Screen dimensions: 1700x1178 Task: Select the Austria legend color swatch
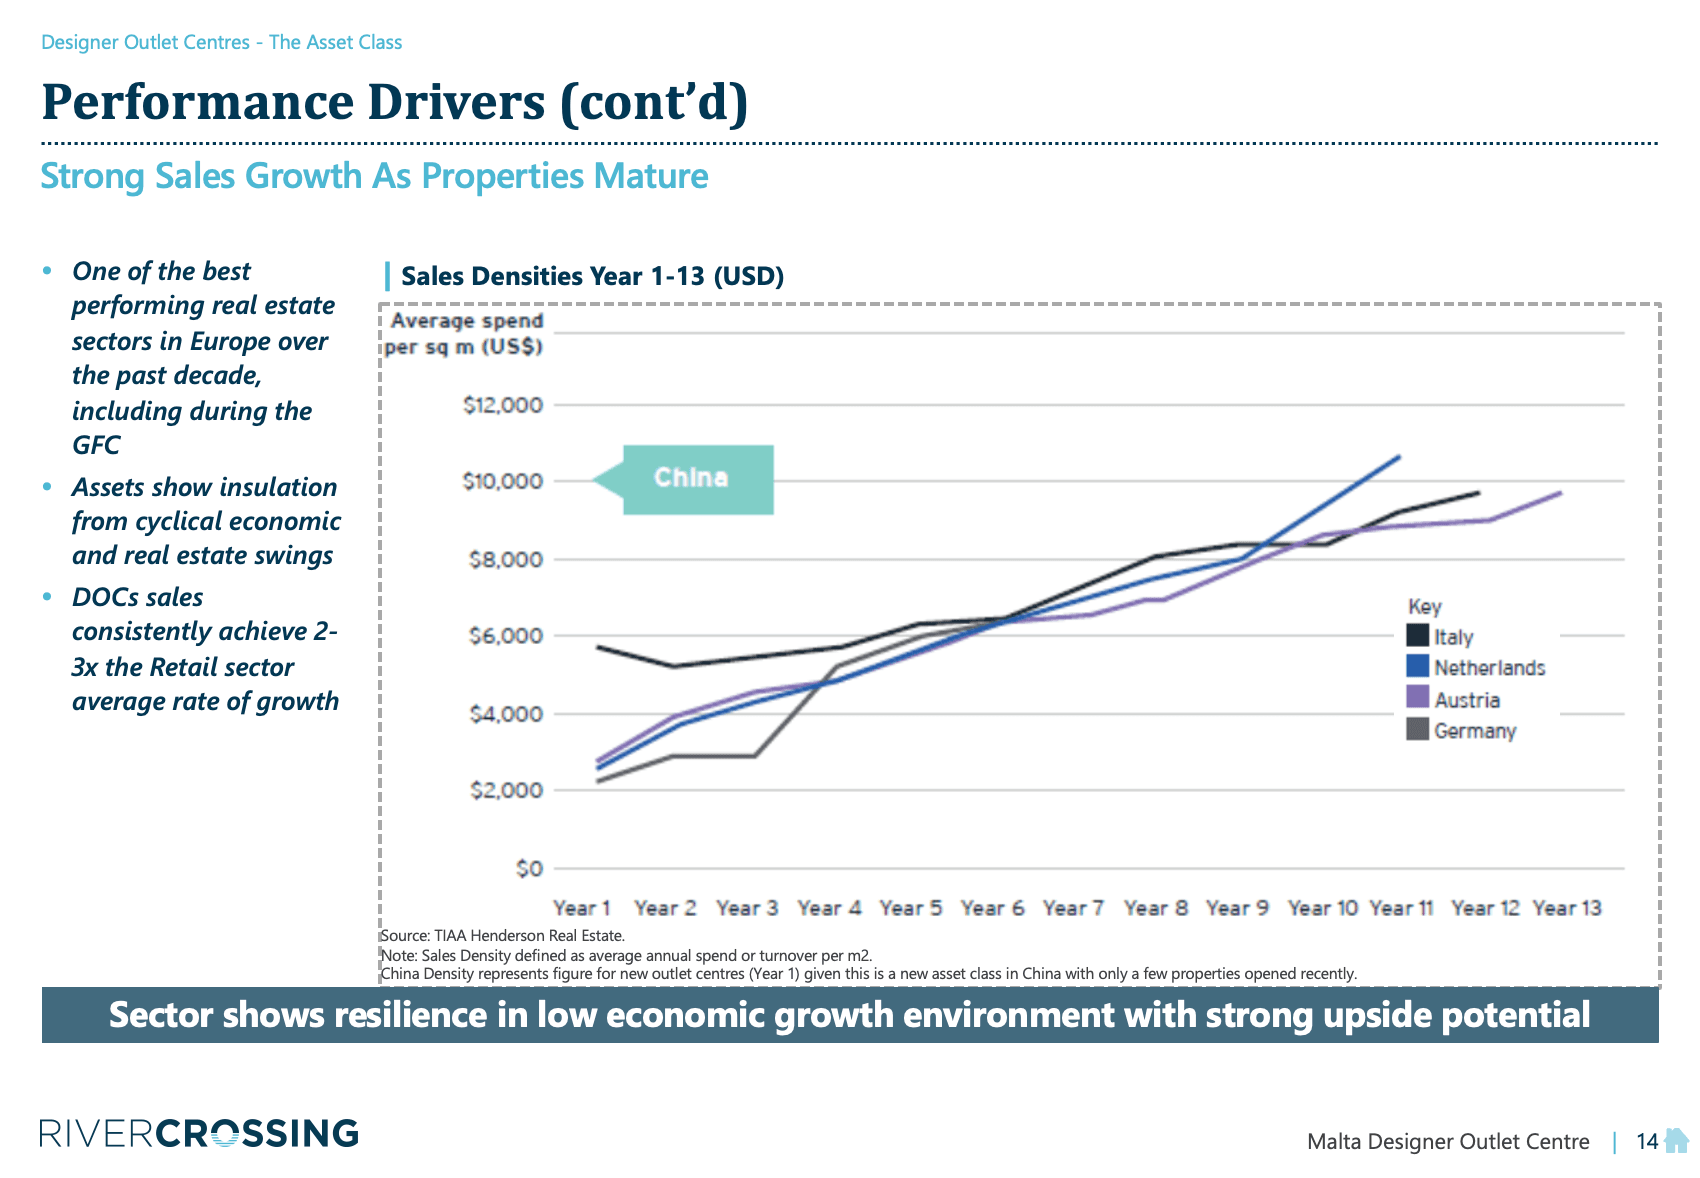click(x=1417, y=698)
